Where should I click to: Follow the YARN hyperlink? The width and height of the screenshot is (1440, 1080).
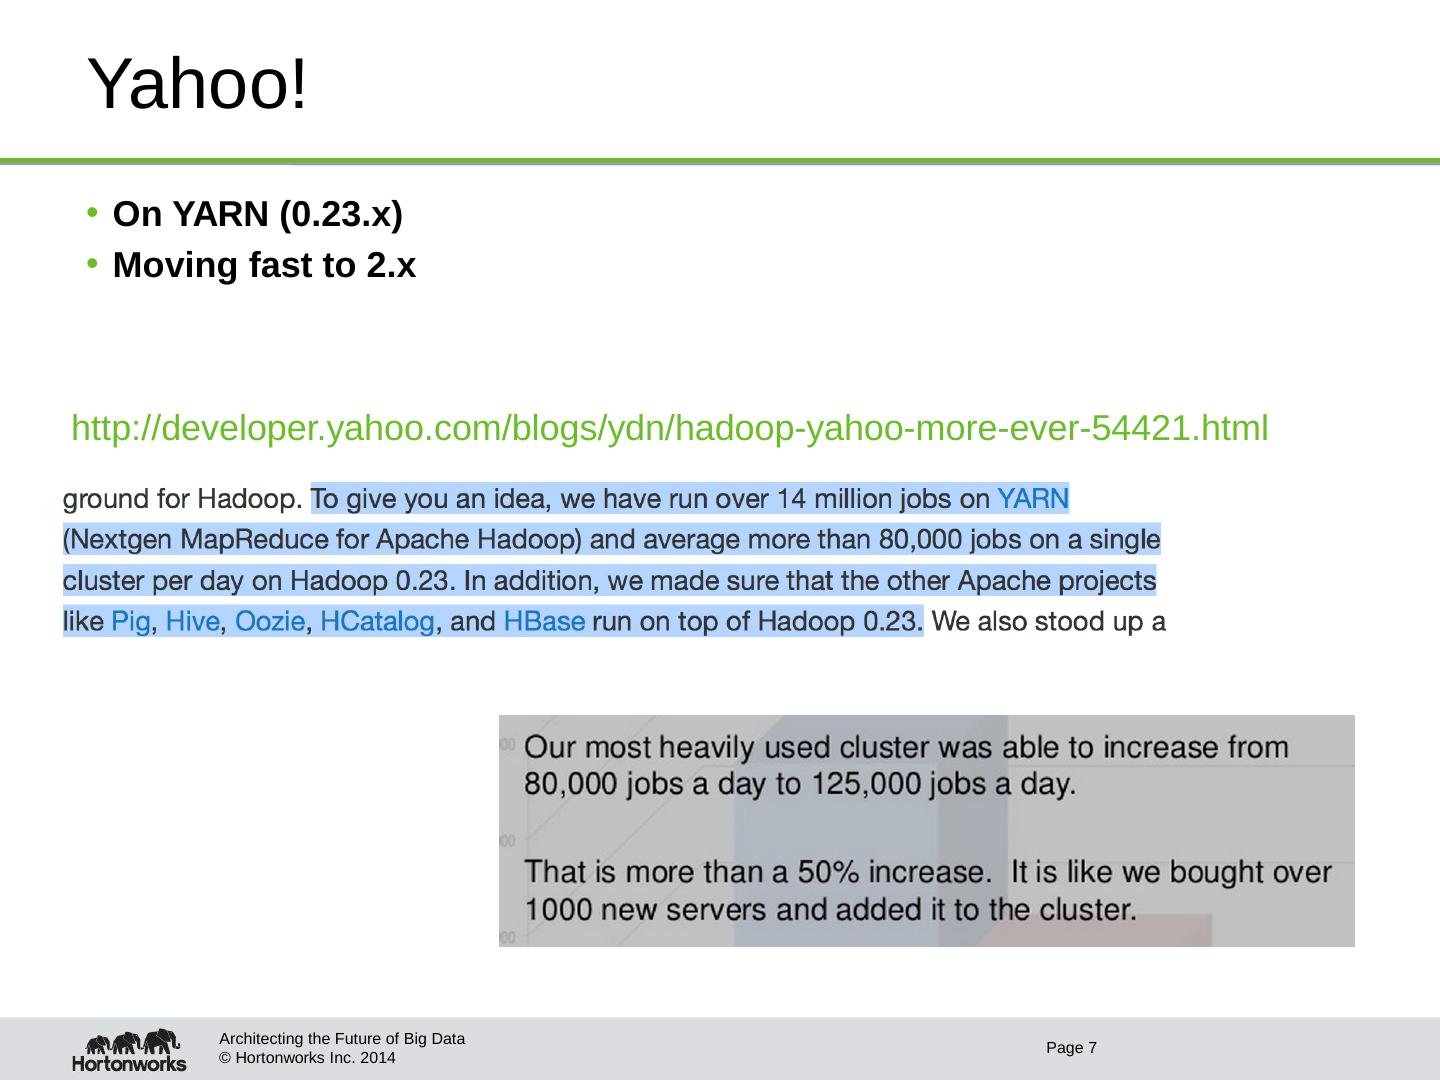pos(1034,498)
